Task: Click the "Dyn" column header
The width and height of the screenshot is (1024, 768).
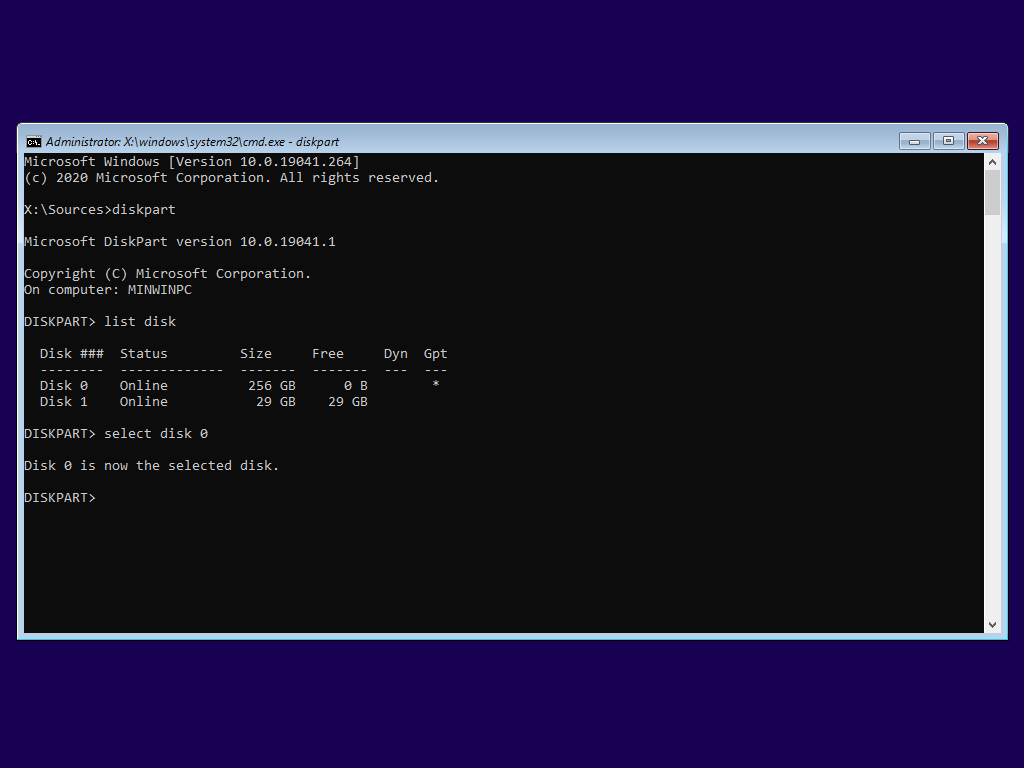Action: [396, 353]
